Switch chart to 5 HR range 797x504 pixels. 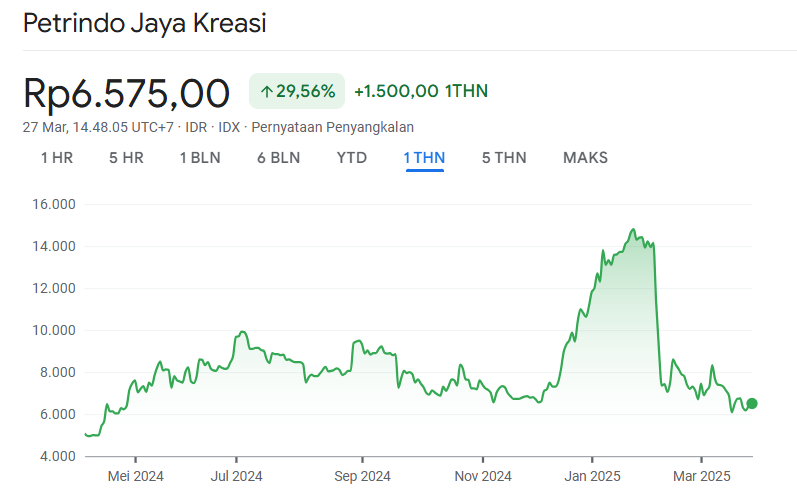[x=126, y=158]
